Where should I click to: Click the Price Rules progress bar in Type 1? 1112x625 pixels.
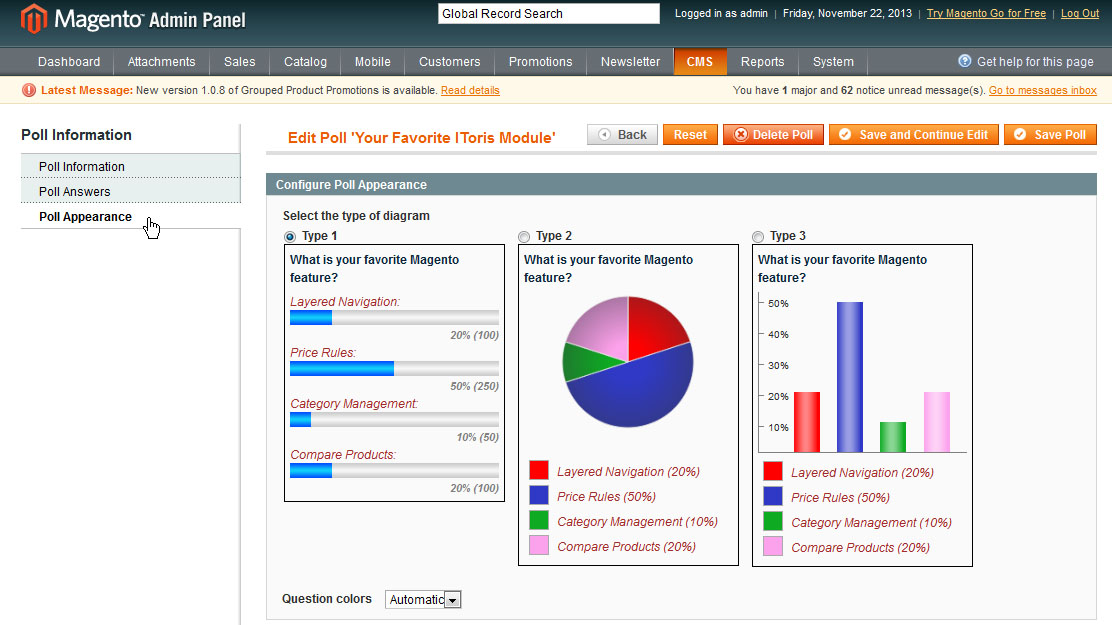point(394,368)
